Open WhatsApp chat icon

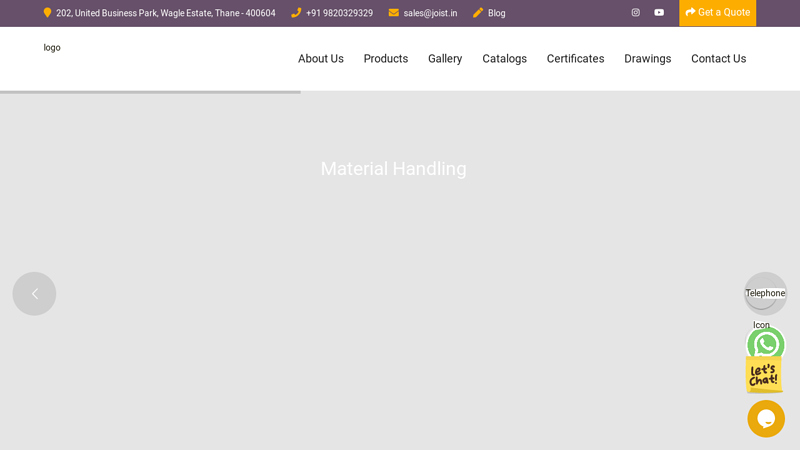[x=765, y=345]
